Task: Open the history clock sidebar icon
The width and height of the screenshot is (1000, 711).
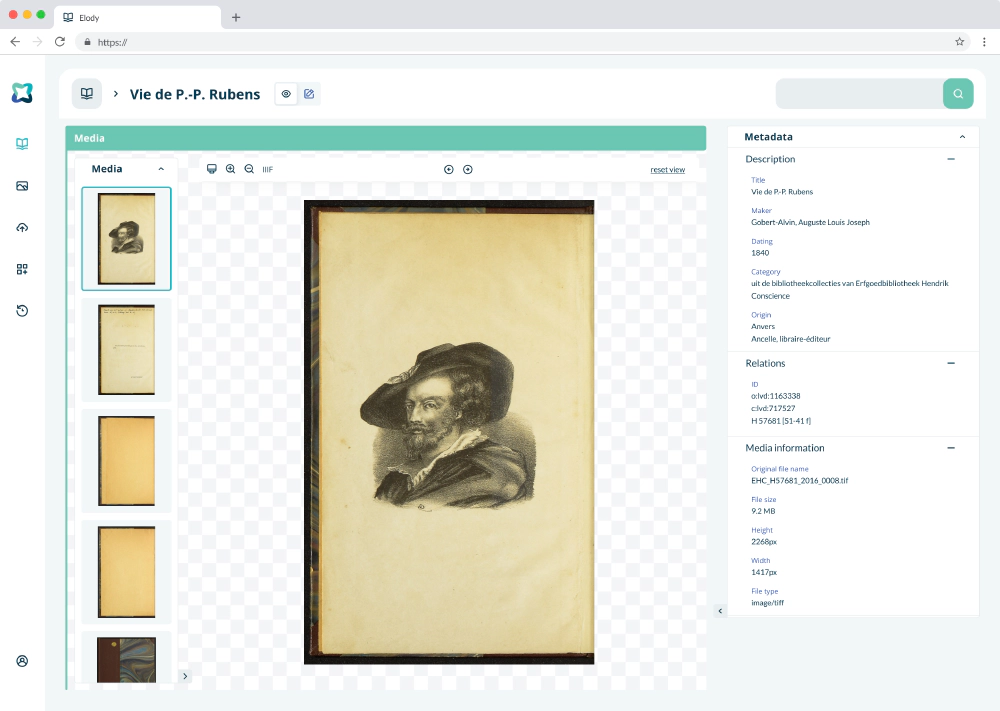Action: 22,311
